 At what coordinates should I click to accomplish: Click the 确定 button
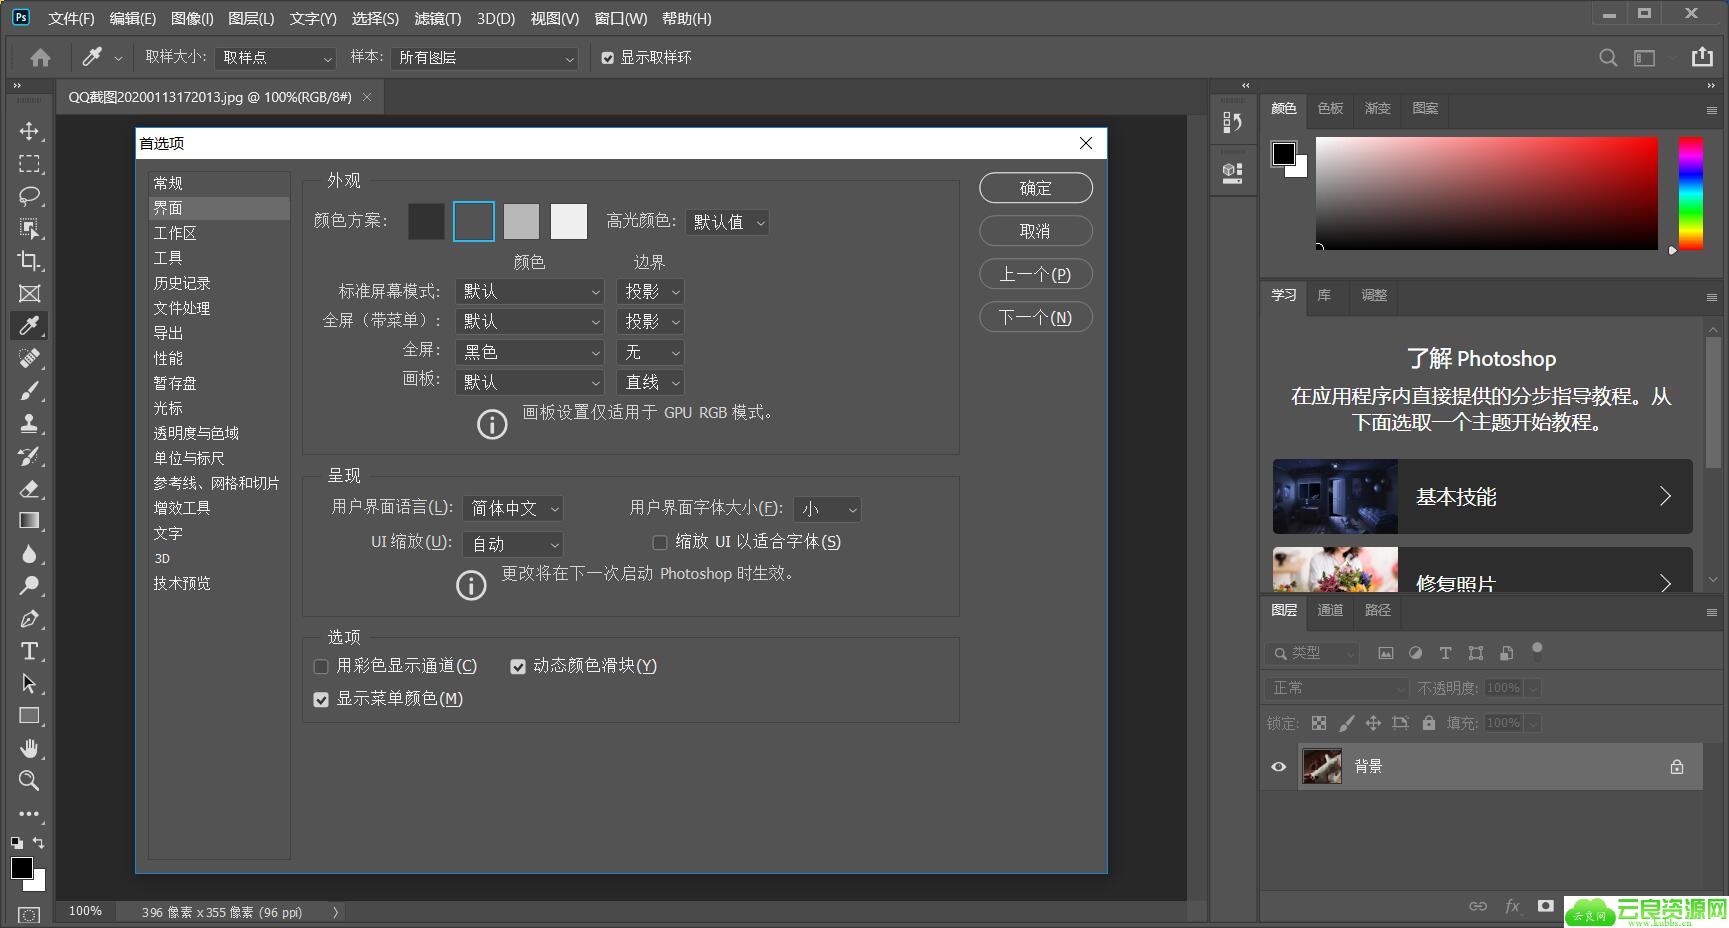coord(1035,188)
